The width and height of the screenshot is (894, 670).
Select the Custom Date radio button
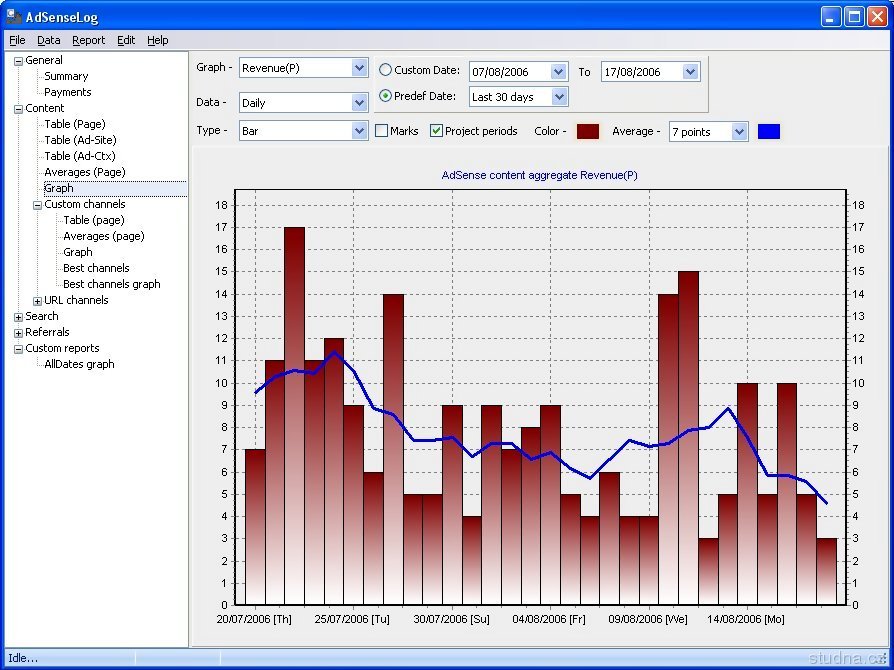pos(386,70)
